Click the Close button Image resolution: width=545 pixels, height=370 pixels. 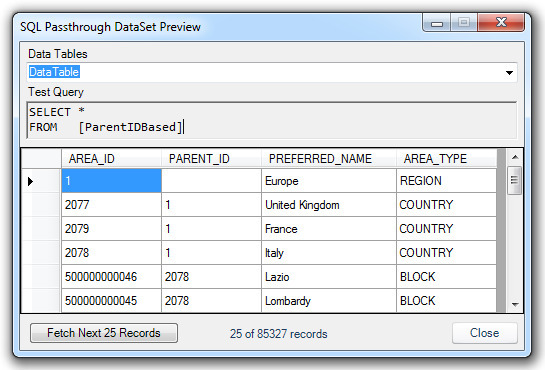[x=485, y=333]
